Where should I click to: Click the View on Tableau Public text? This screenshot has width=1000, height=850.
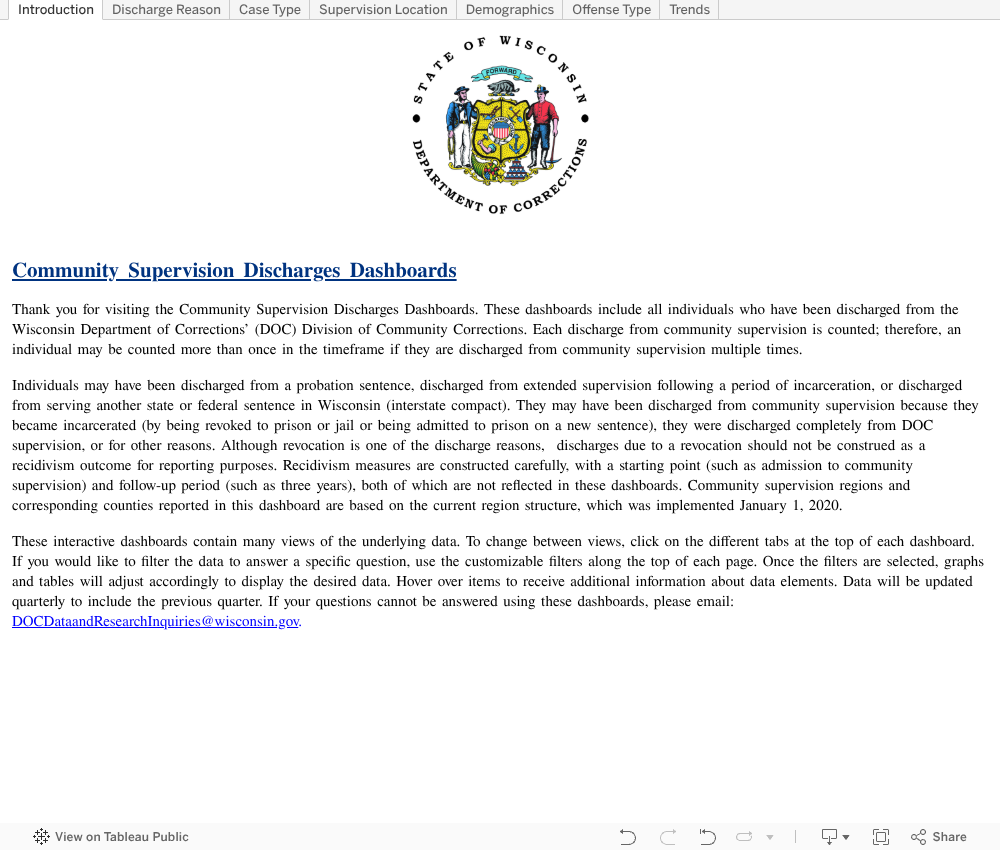pyautogui.click(x=121, y=837)
